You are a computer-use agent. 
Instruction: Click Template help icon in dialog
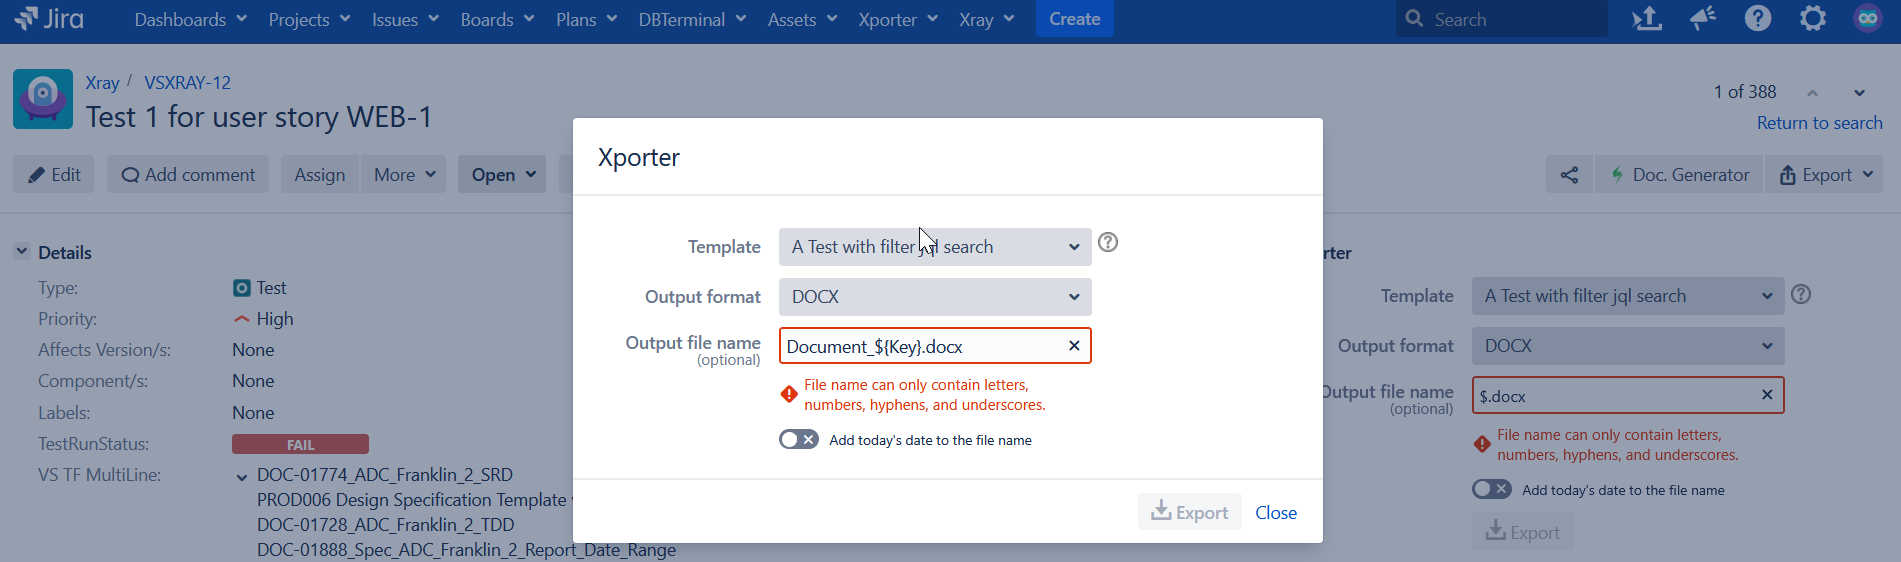pos(1108,242)
